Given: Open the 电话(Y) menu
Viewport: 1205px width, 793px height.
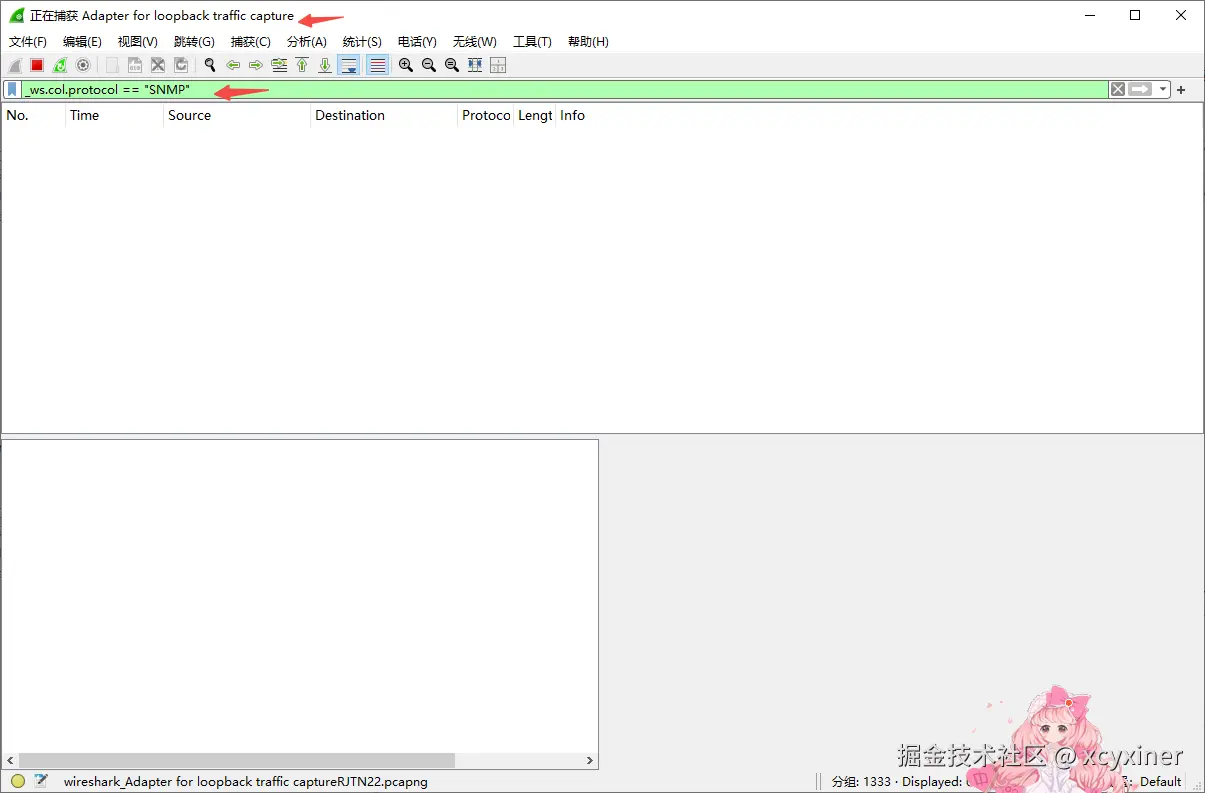Looking at the screenshot, I should [x=417, y=42].
